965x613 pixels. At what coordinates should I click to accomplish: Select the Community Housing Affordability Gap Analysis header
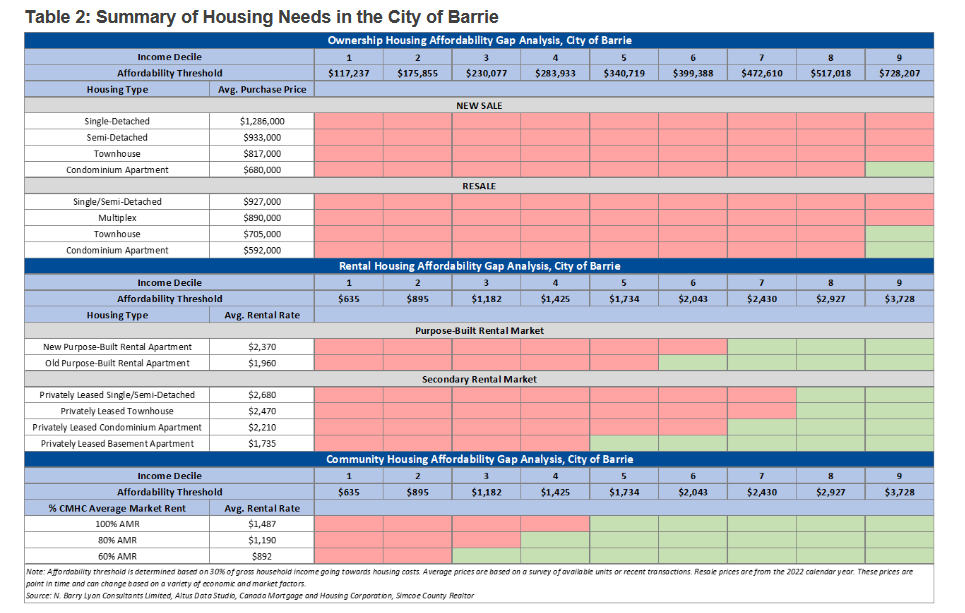(x=479, y=459)
